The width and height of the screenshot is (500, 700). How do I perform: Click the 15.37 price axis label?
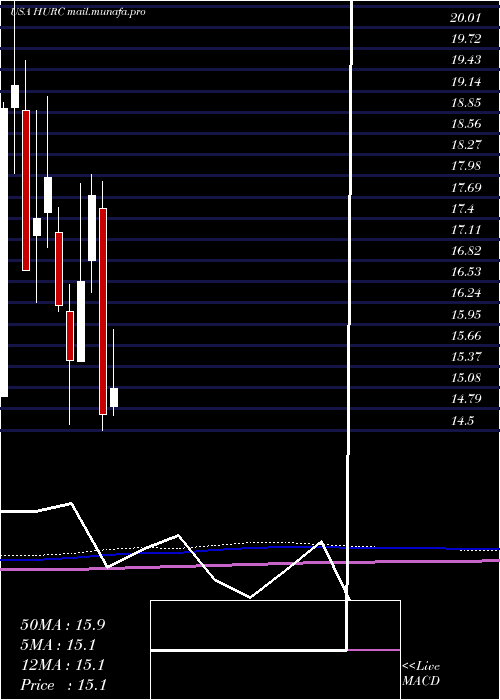[x=466, y=357]
